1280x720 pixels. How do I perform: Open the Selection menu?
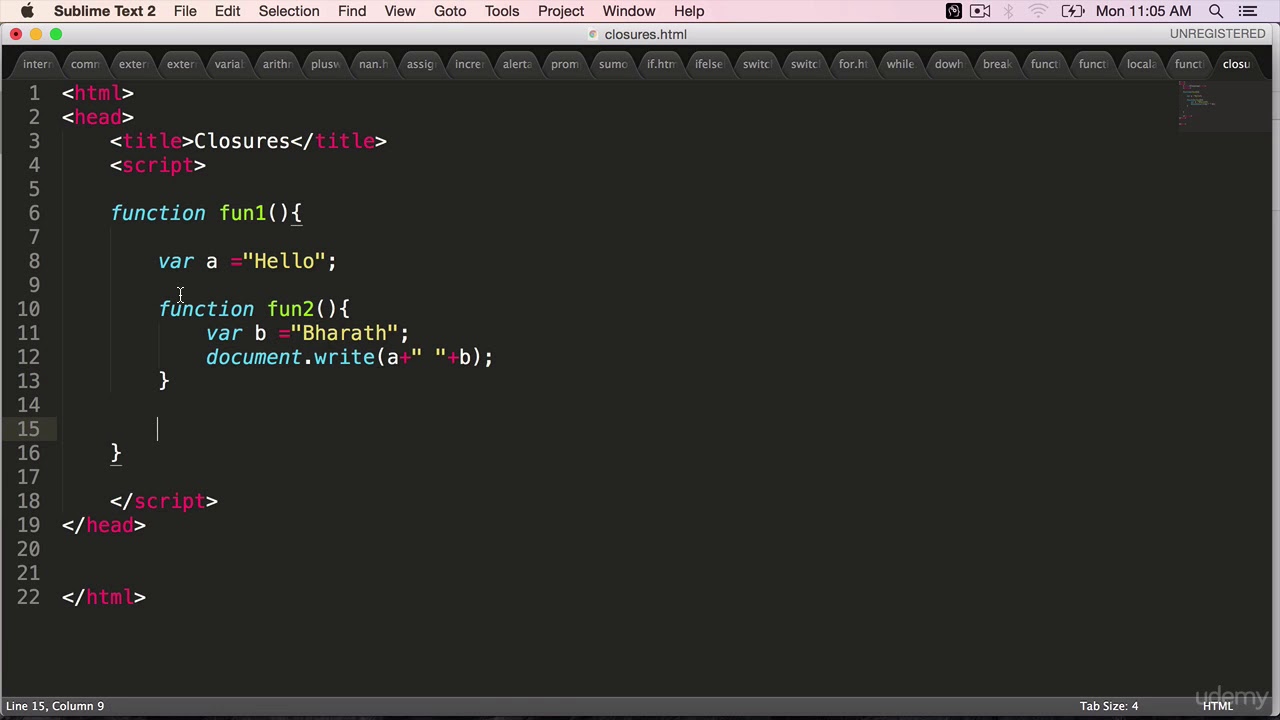pyautogui.click(x=288, y=11)
